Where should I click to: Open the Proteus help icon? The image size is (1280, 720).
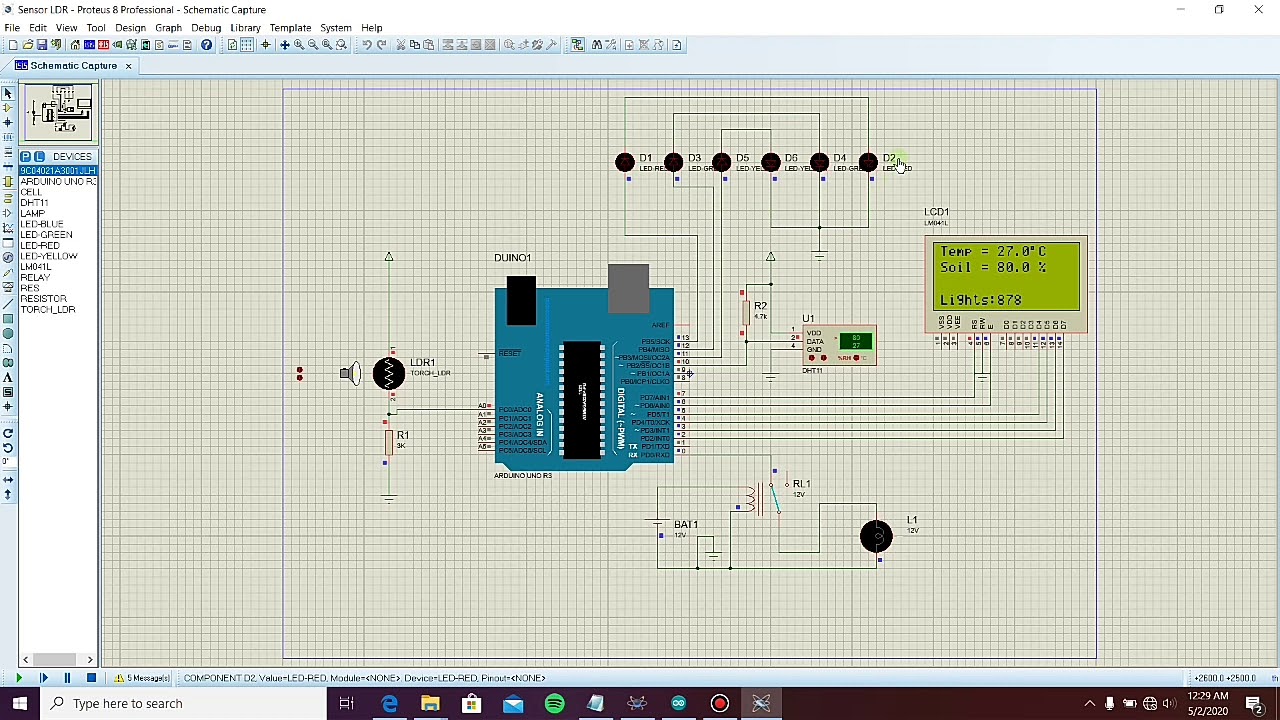point(206,45)
